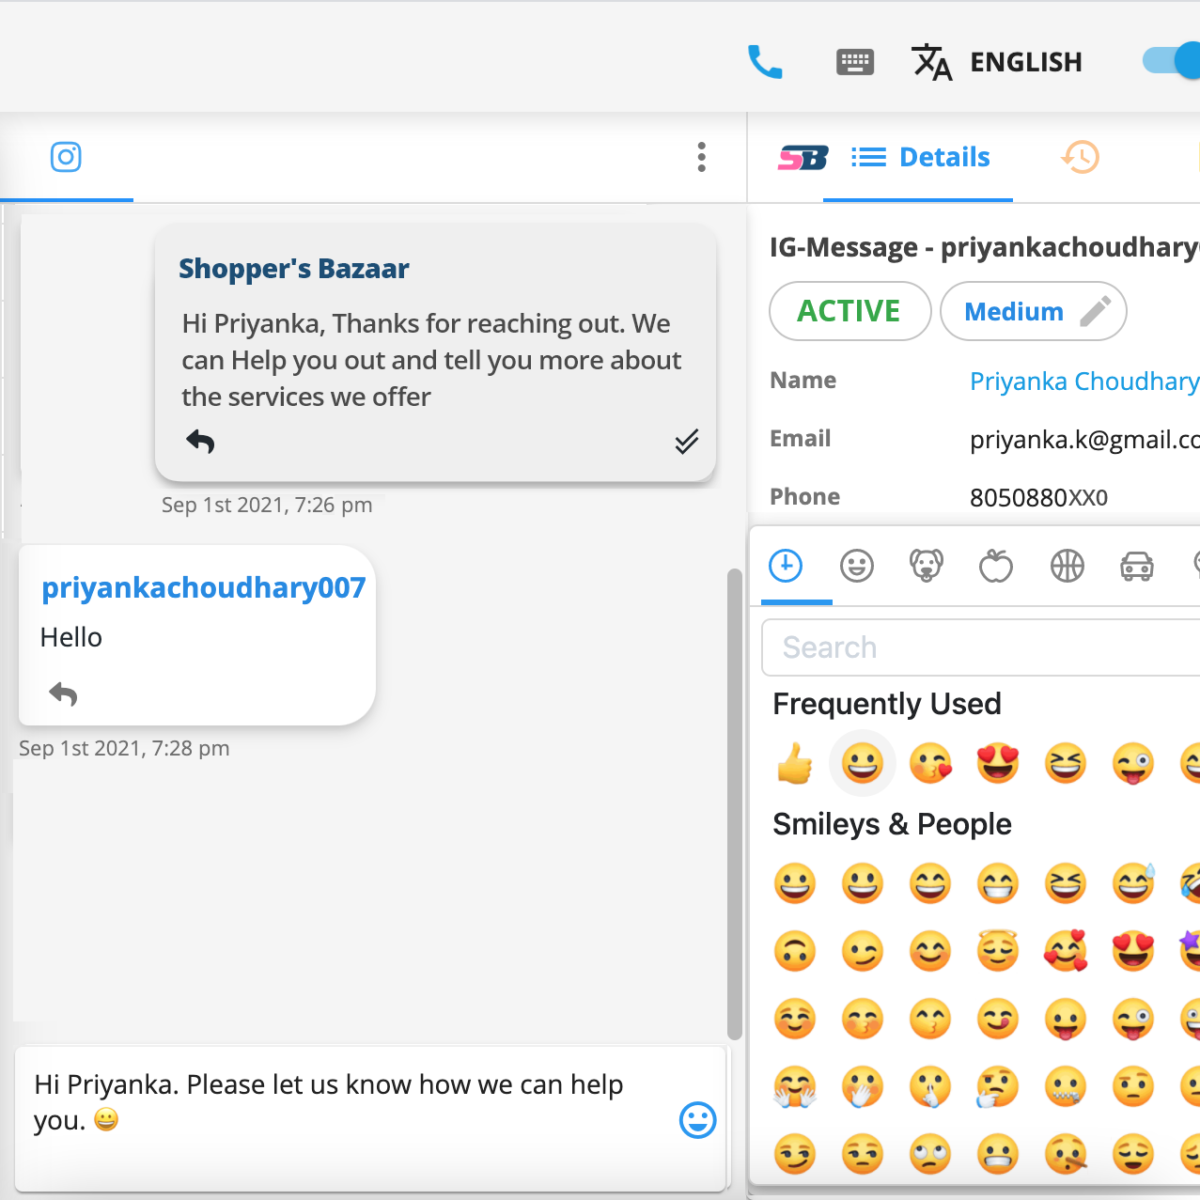
Task: Open the three-dot conversation menu
Action: coord(702,157)
